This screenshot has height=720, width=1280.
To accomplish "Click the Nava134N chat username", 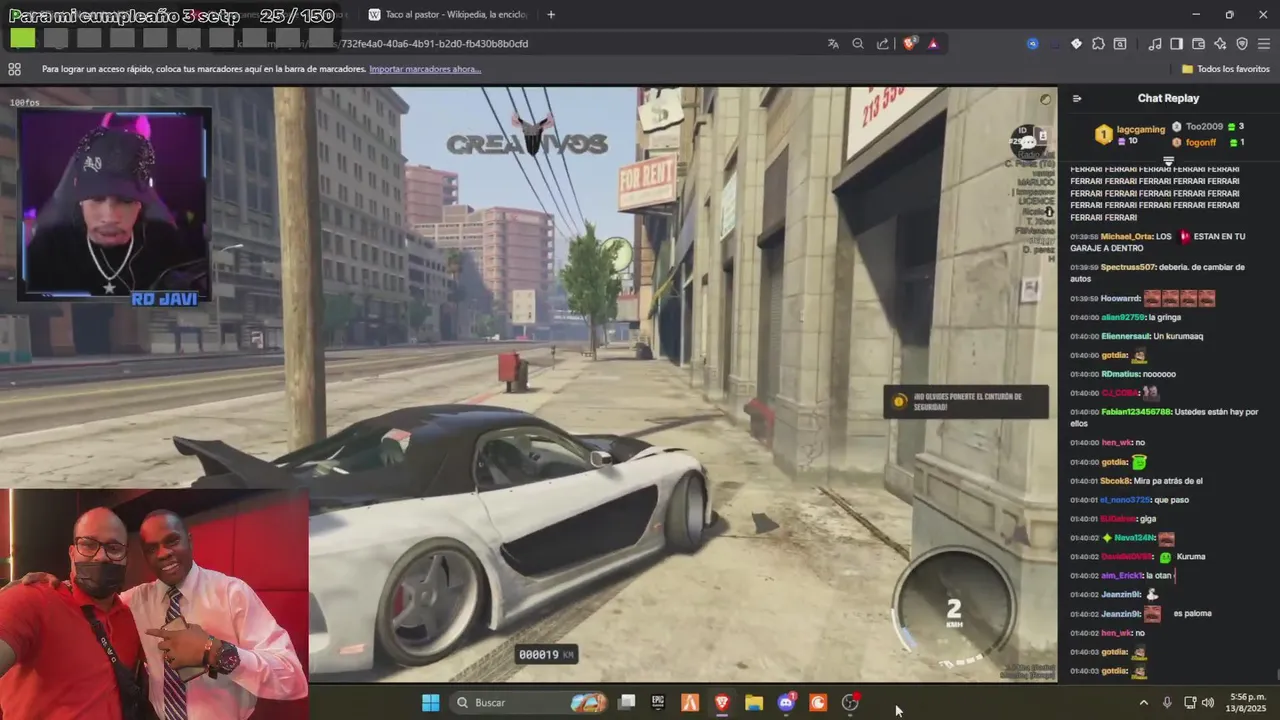I will coord(1134,538).
